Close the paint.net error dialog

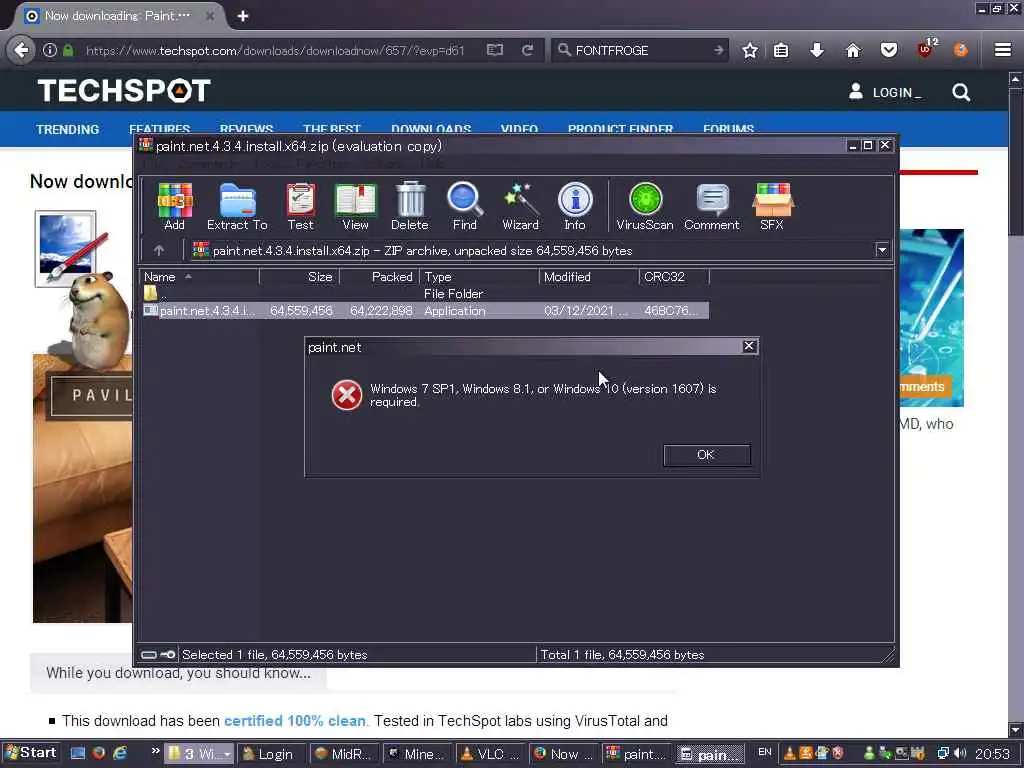click(x=749, y=346)
